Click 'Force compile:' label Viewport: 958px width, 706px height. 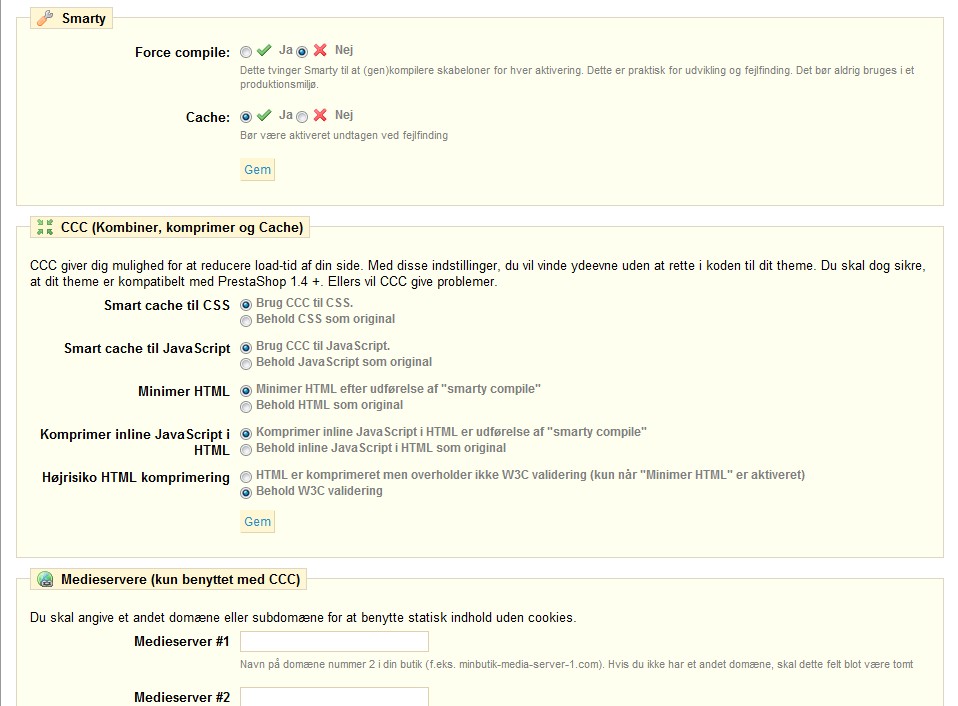[182, 53]
